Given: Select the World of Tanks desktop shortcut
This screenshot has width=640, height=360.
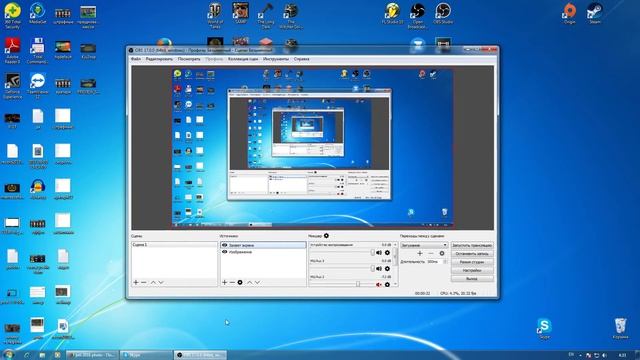Looking at the screenshot, I should pyautogui.click(x=215, y=16).
